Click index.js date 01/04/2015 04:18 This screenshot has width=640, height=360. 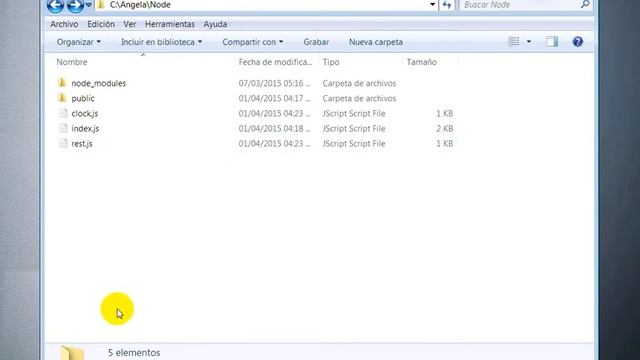click(x=275, y=129)
